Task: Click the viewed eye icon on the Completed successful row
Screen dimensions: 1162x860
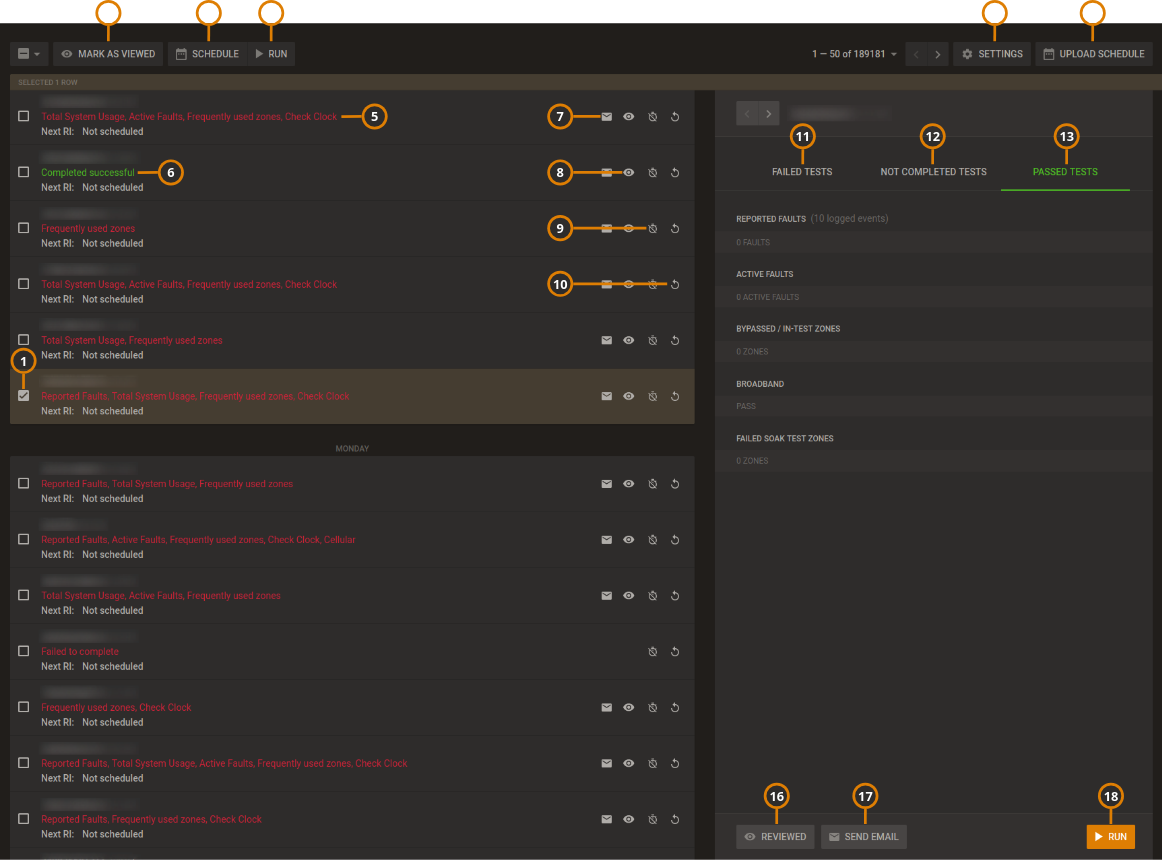Action: [x=628, y=172]
